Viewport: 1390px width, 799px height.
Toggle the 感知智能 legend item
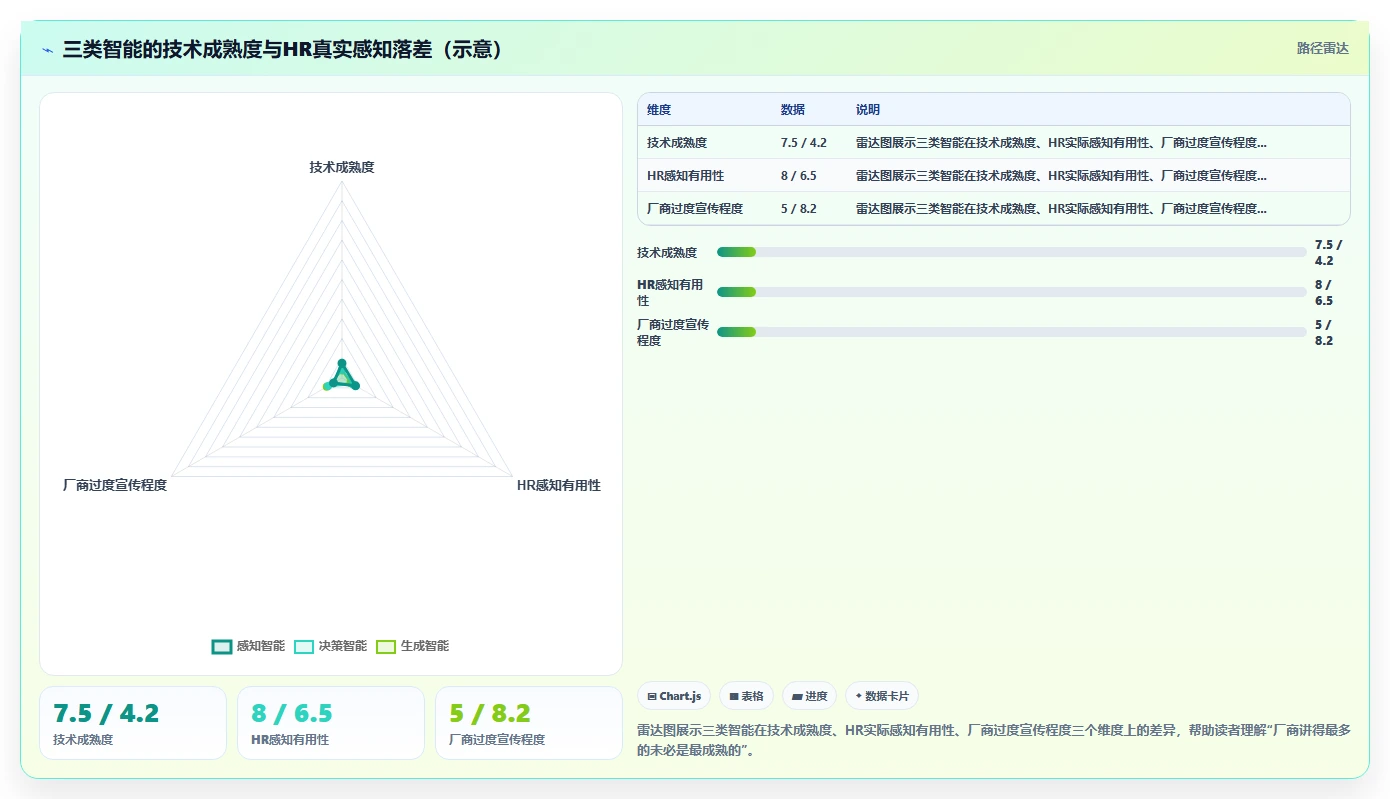[249, 646]
